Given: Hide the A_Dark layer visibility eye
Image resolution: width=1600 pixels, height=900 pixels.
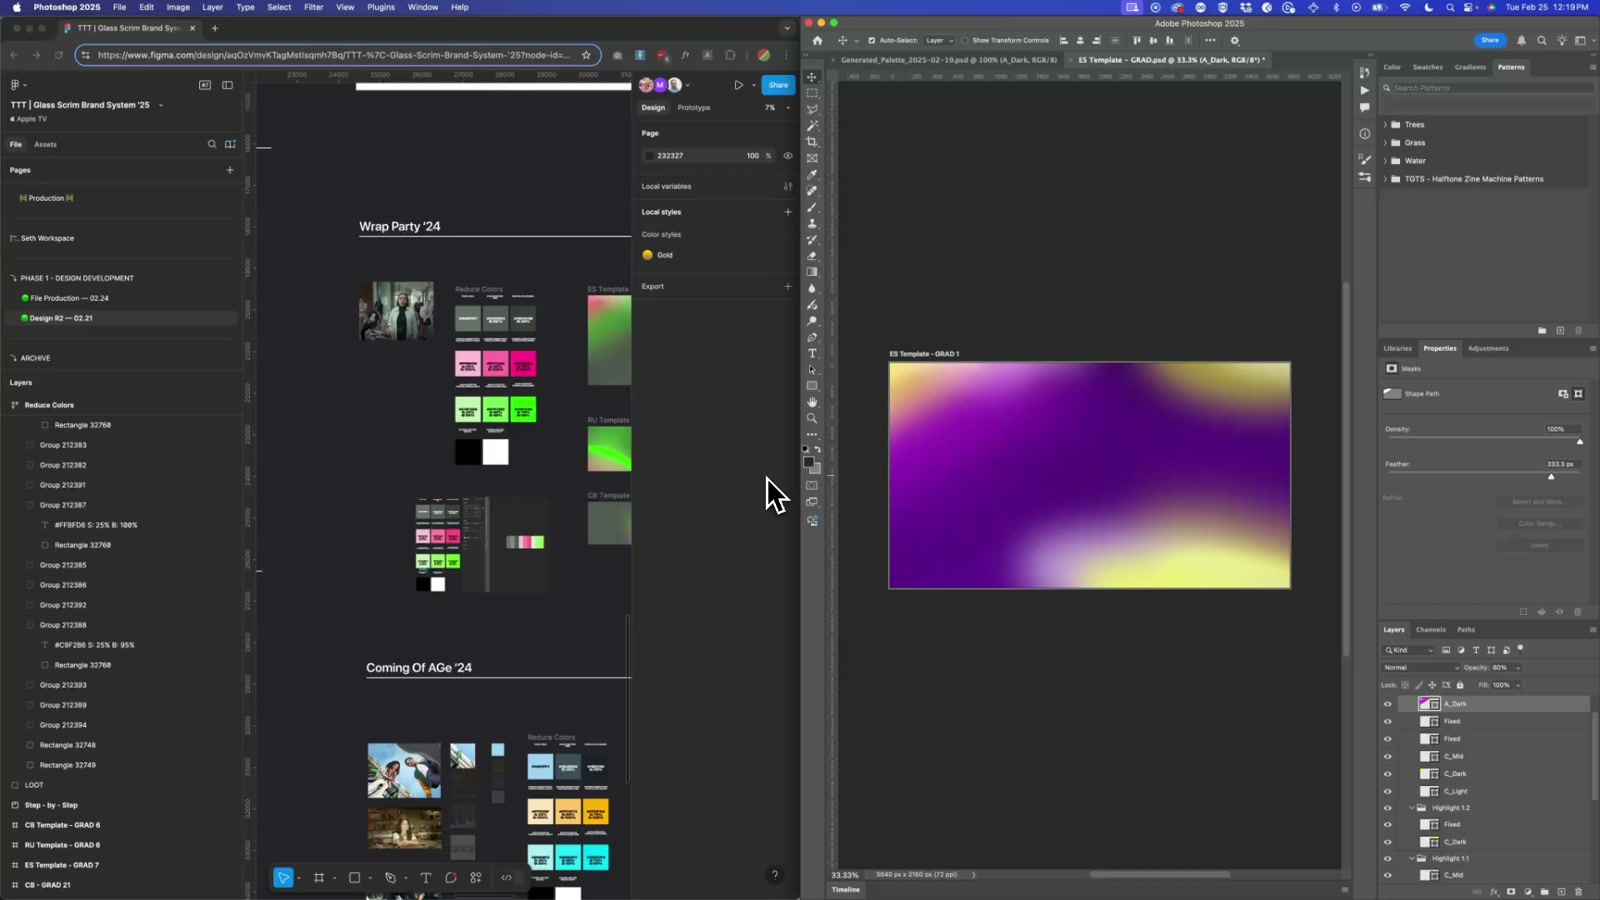Looking at the screenshot, I should coord(1387,704).
